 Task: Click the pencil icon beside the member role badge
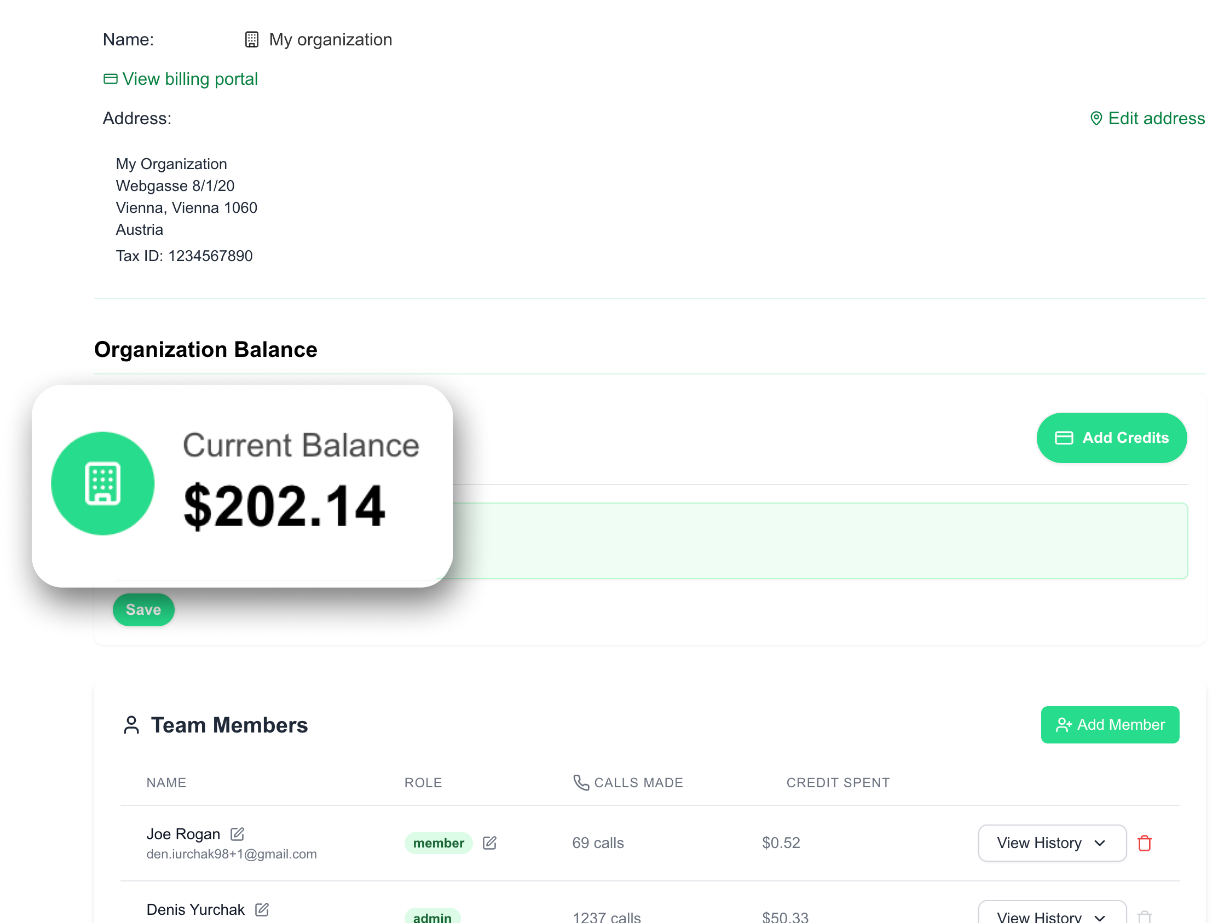[489, 843]
